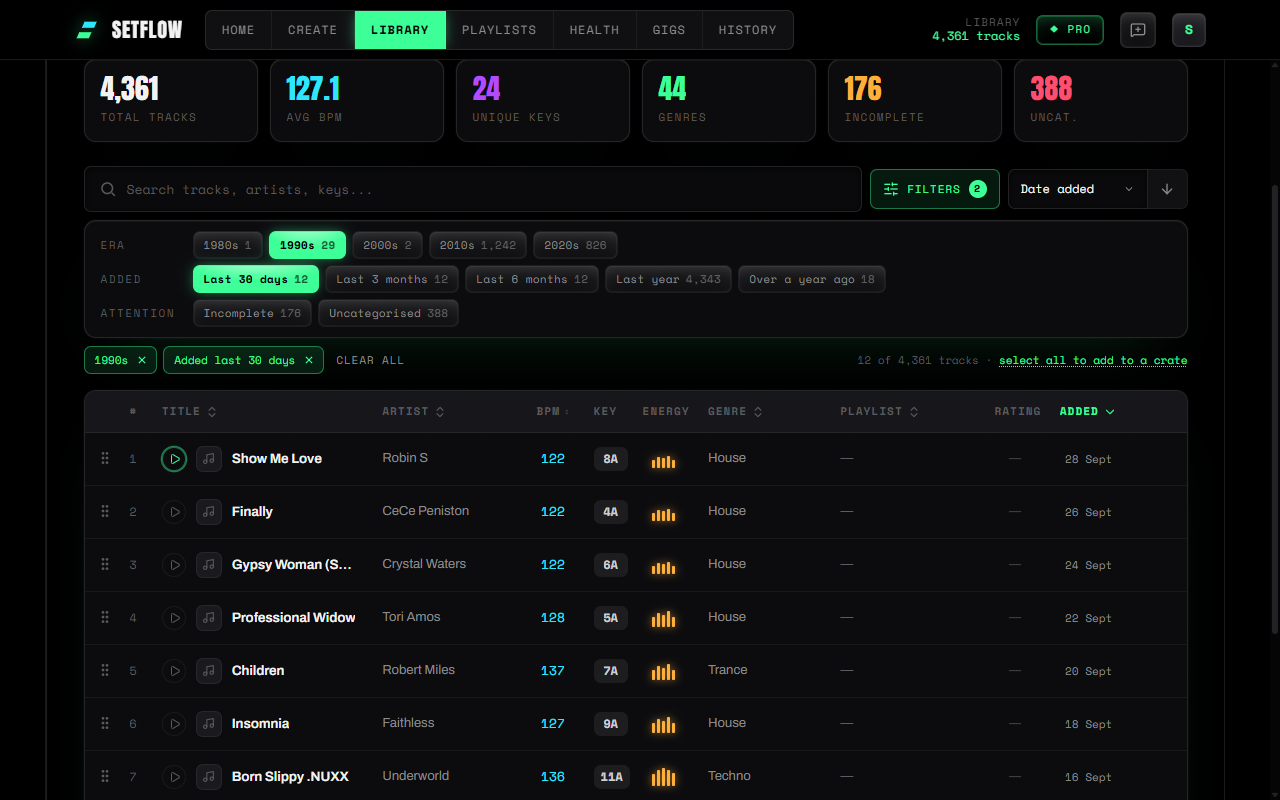Play the track Insomnia
The image size is (1280, 800).
(x=174, y=724)
